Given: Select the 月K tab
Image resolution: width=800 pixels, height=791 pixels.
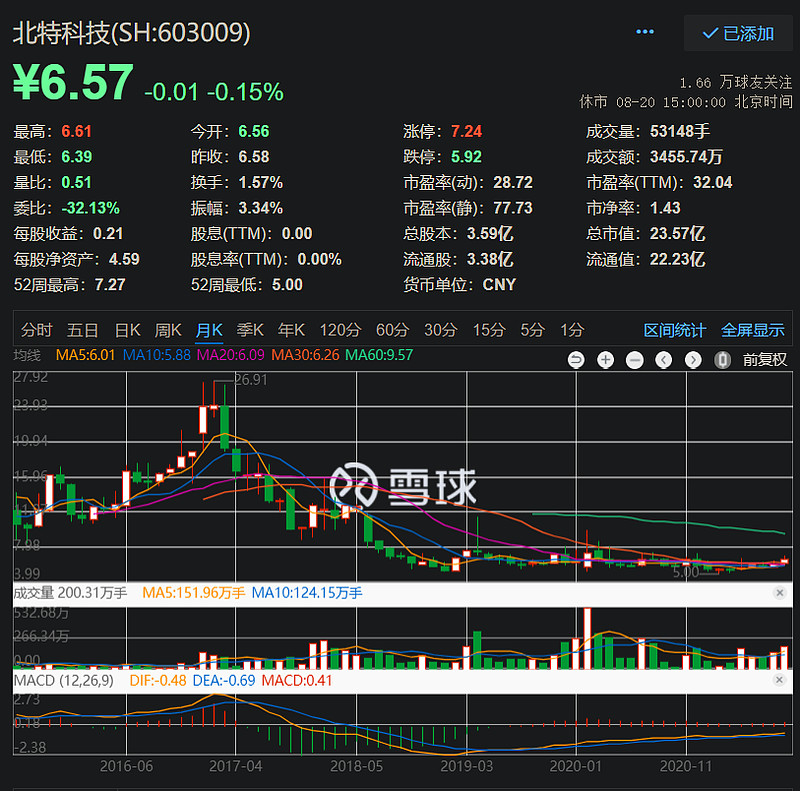Looking at the screenshot, I should (x=209, y=330).
